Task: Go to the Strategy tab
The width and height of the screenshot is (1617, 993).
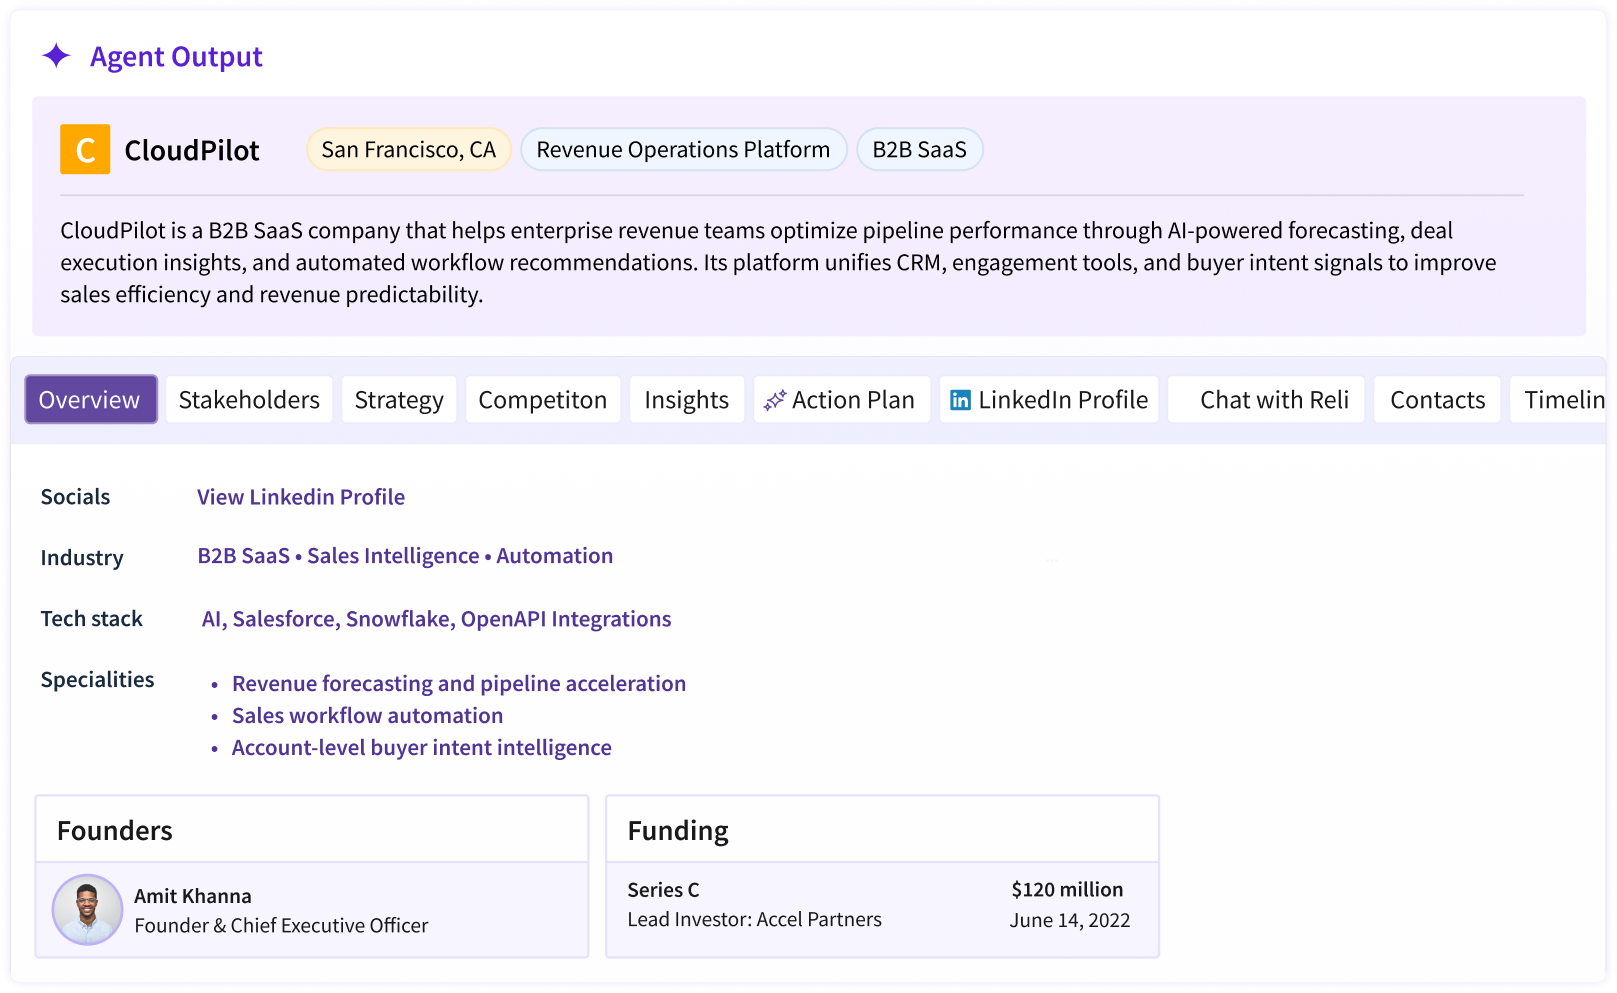Action: [x=399, y=400]
